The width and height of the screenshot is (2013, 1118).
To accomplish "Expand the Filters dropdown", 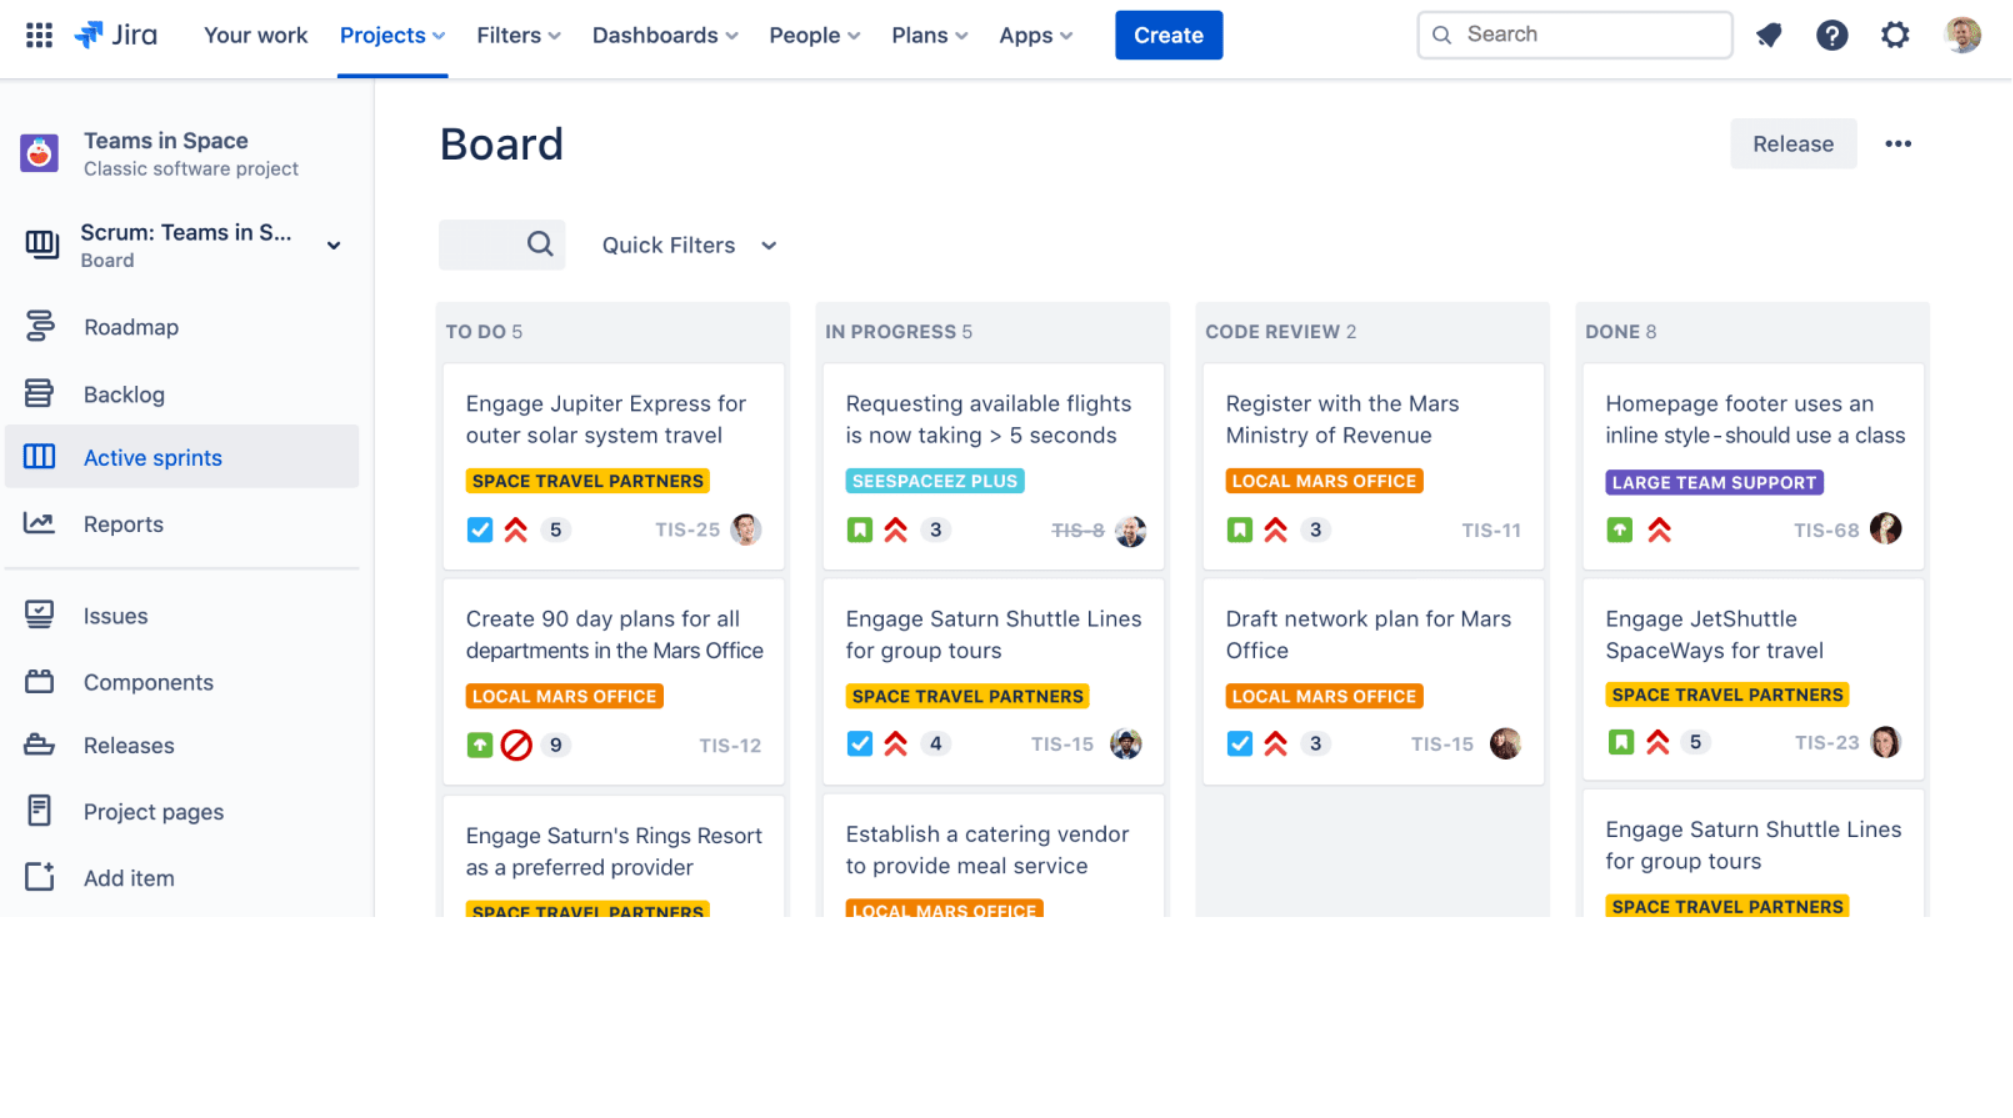I will tap(518, 35).
